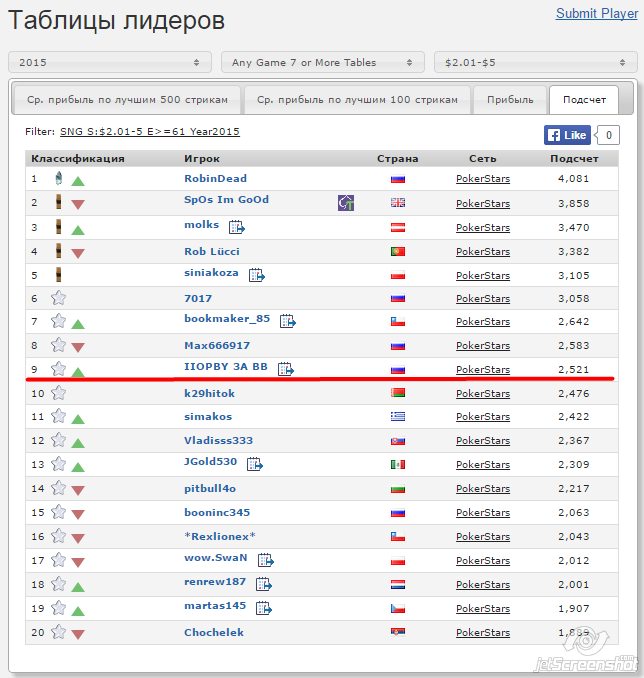The width and height of the screenshot is (644, 678).
Task: Click the PokerStars link in the molks row
Action: pos(483,227)
